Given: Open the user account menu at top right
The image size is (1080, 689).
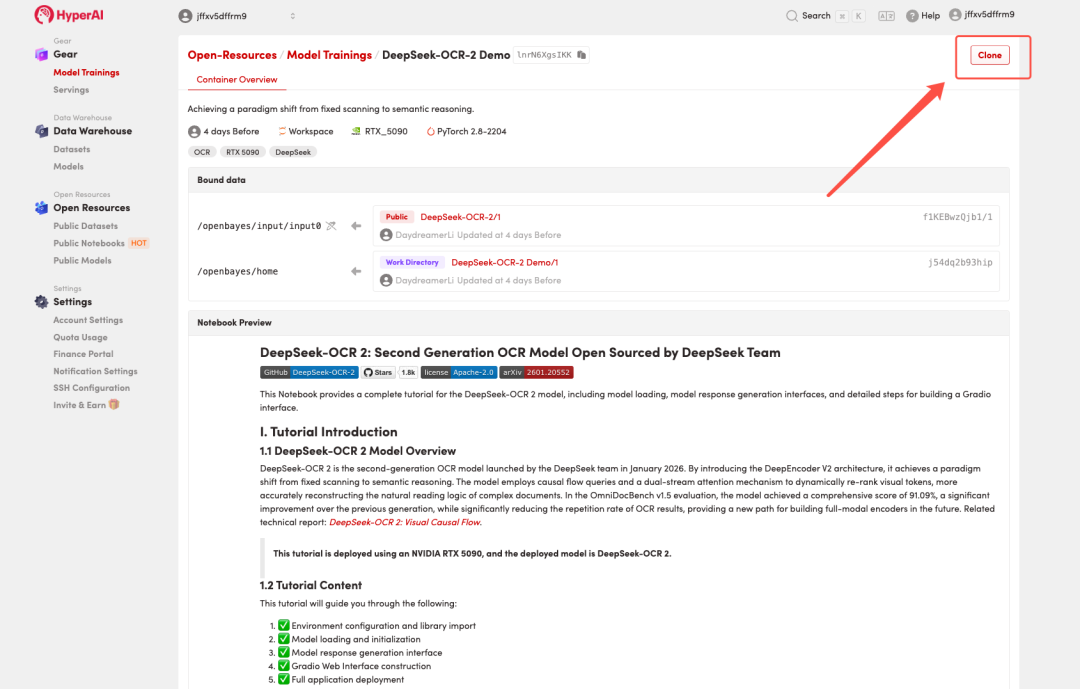Looking at the screenshot, I should [x=982, y=15].
